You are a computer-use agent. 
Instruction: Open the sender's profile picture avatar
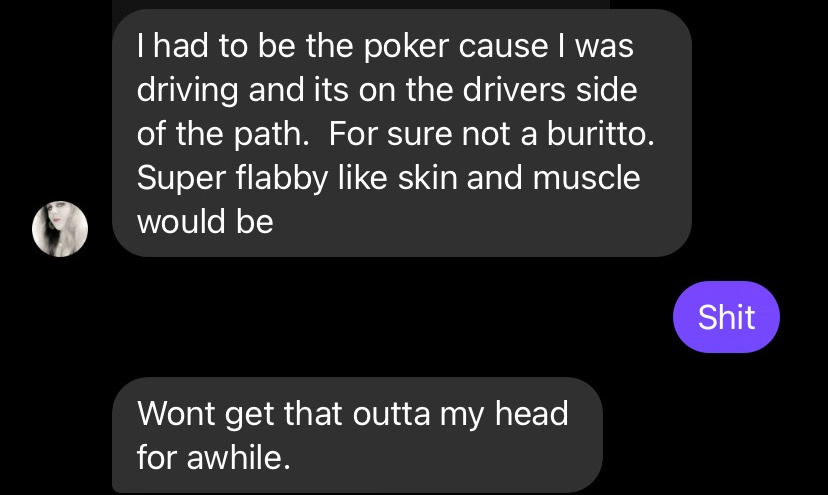pos(60,229)
